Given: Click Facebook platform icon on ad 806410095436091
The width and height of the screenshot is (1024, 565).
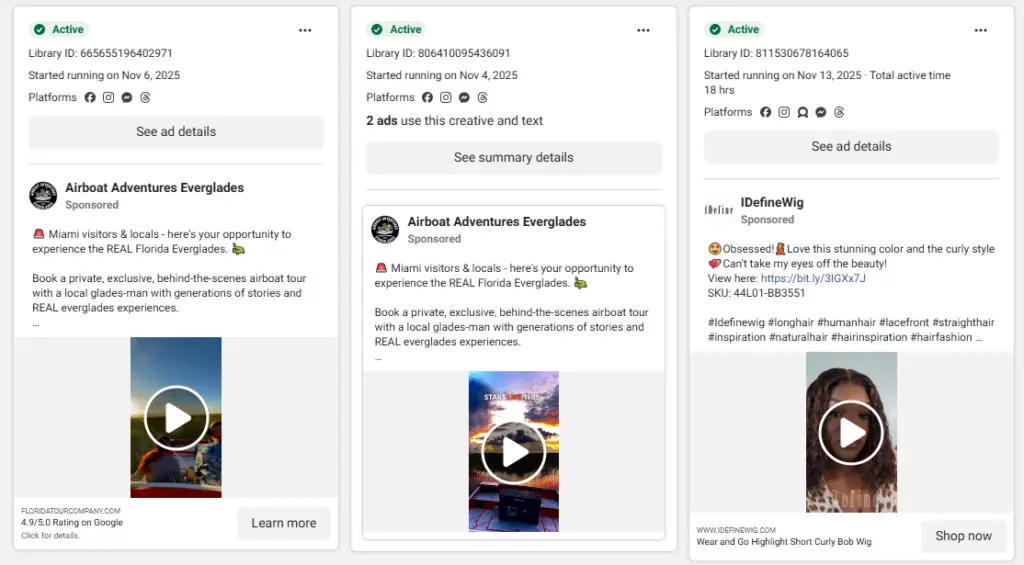Looking at the screenshot, I should (x=427, y=97).
